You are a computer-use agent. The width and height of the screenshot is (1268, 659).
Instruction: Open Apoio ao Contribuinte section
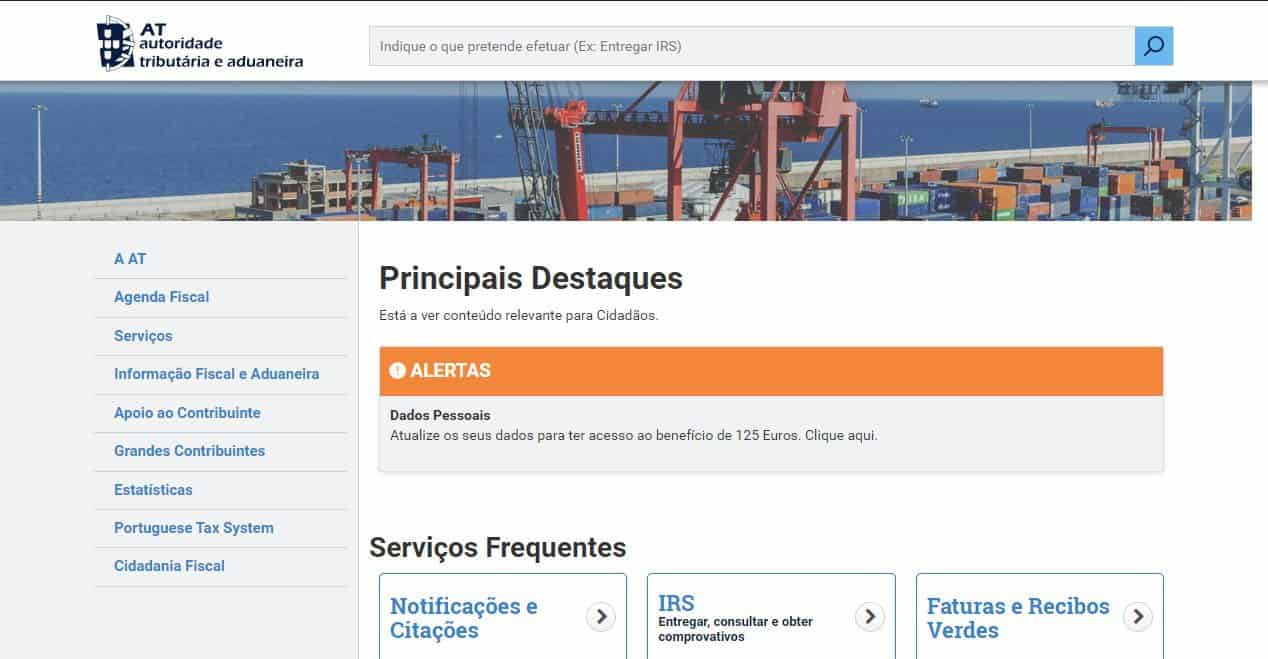tap(187, 413)
